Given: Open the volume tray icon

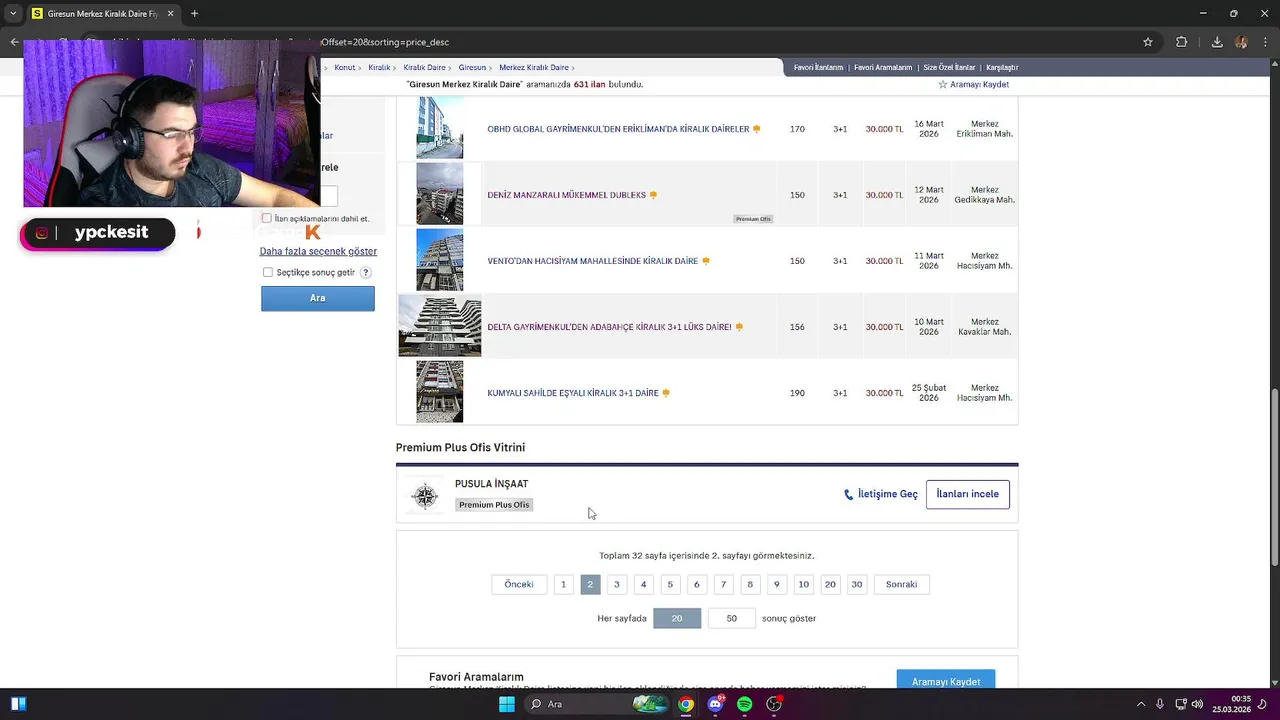Looking at the screenshot, I should pyautogui.click(x=1197, y=704).
